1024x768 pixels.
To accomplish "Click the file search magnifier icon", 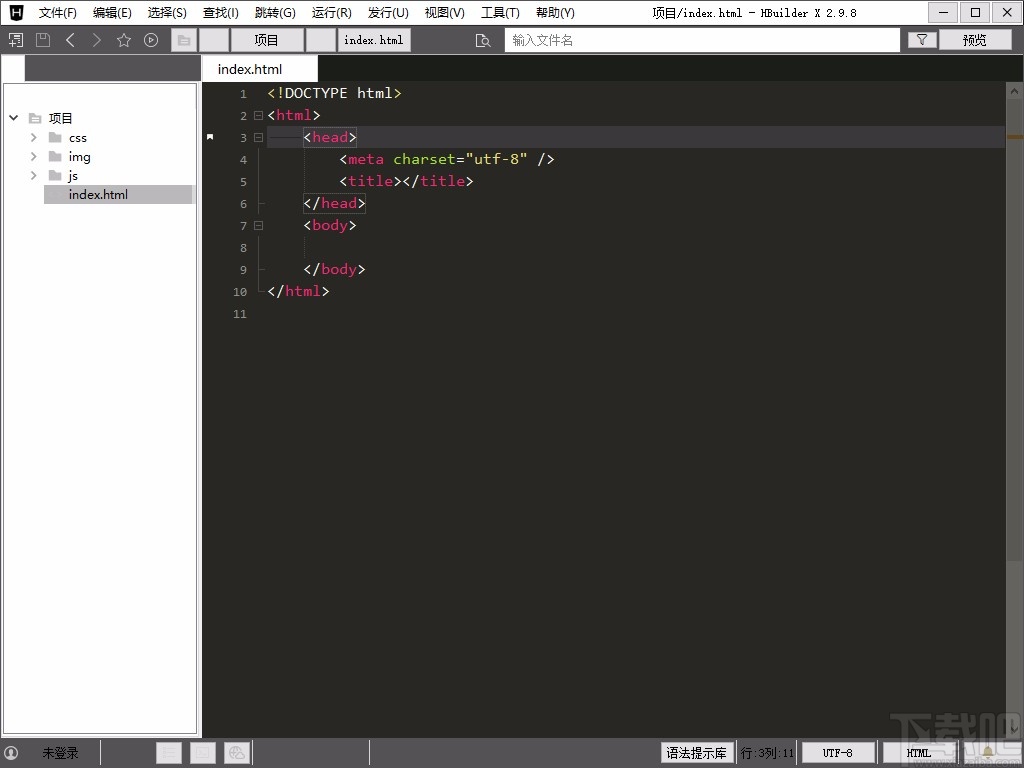I will 483,40.
